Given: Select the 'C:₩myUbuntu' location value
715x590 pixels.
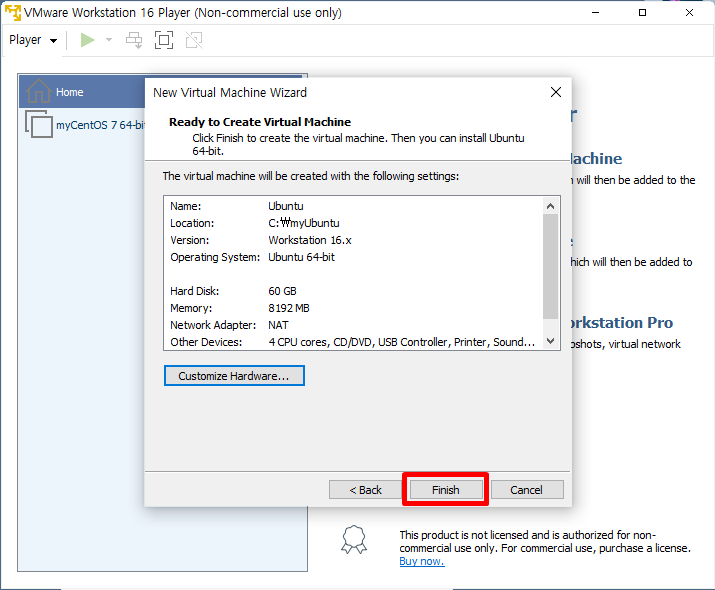Looking at the screenshot, I should tap(304, 223).
